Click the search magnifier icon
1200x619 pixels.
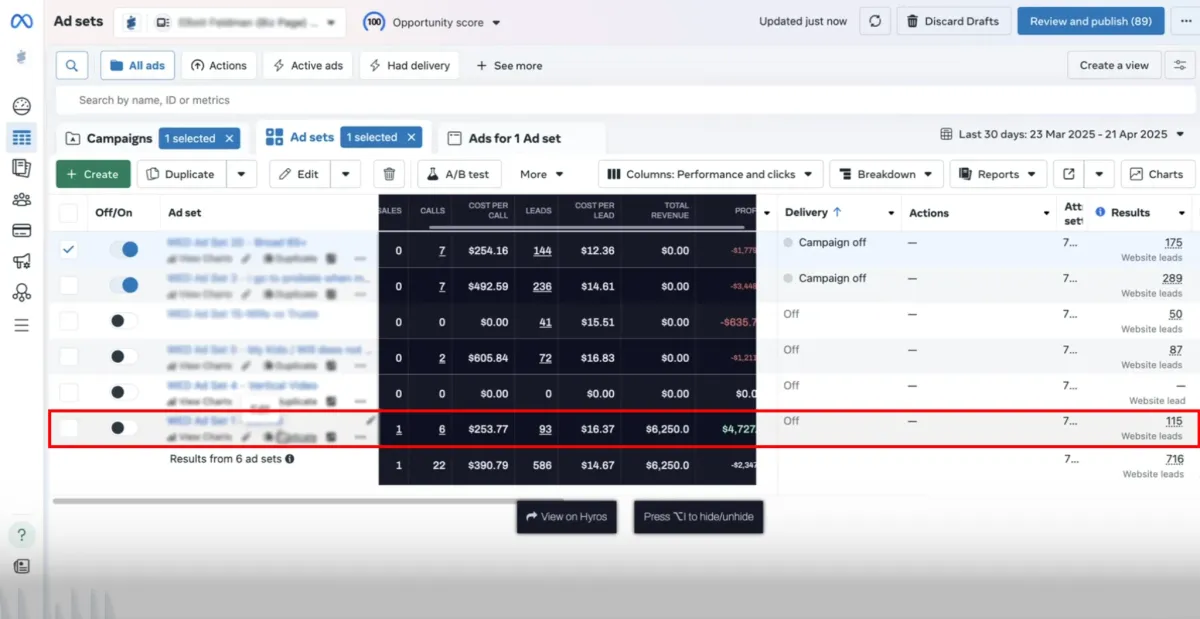pyautogui.click(x=71, y=66)
